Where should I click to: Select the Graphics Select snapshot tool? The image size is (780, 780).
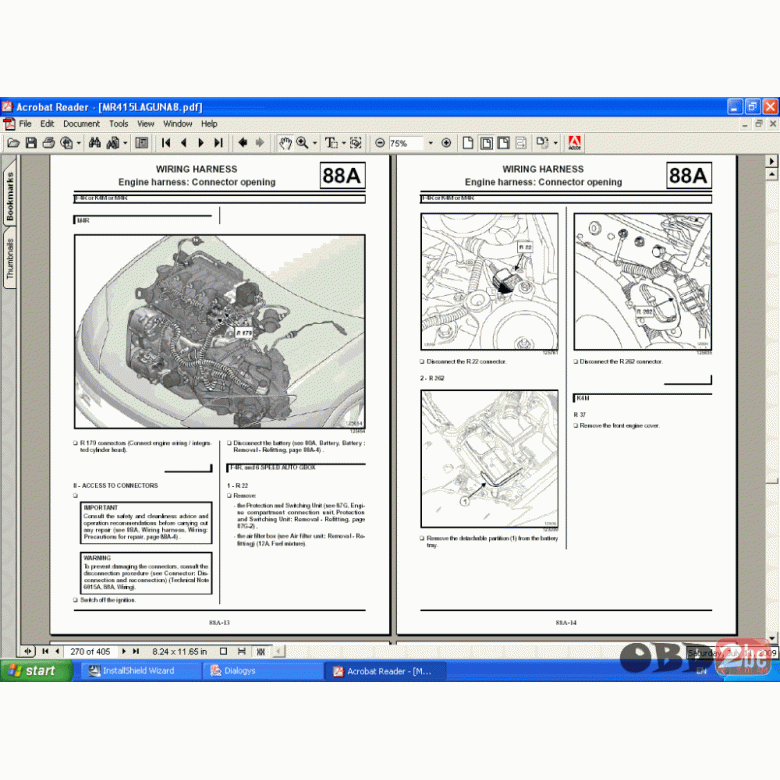[356, 143]
